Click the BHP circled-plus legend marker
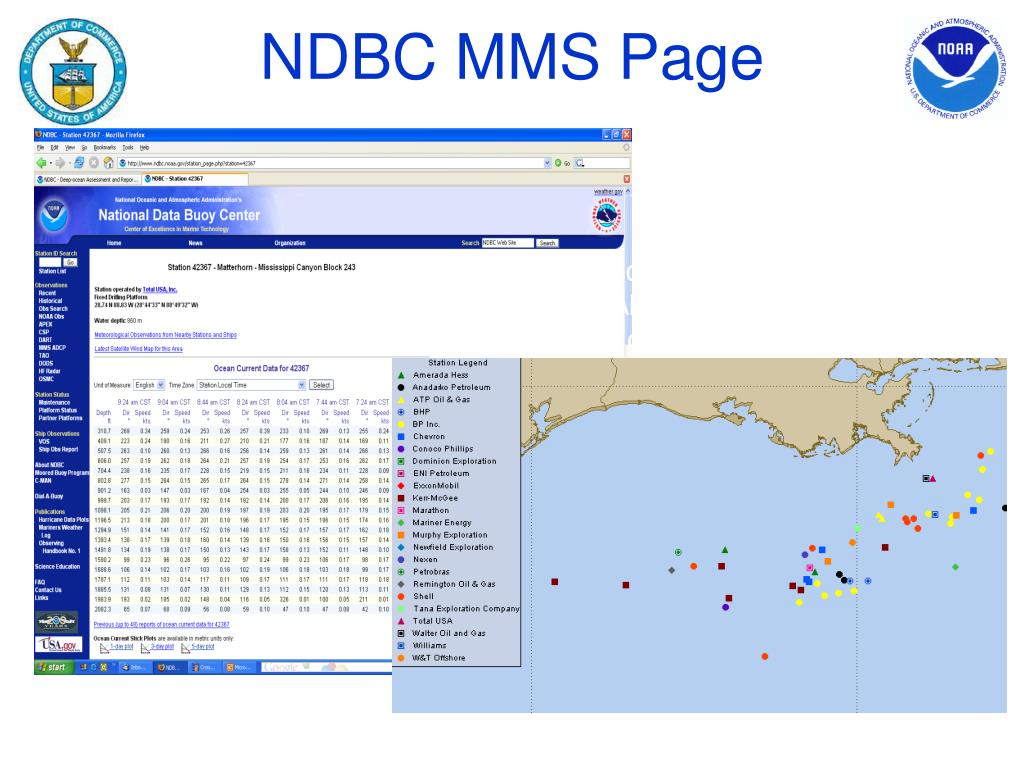Image resolution: width=1024 pixels, height=768 pixels. pos(401,412)
